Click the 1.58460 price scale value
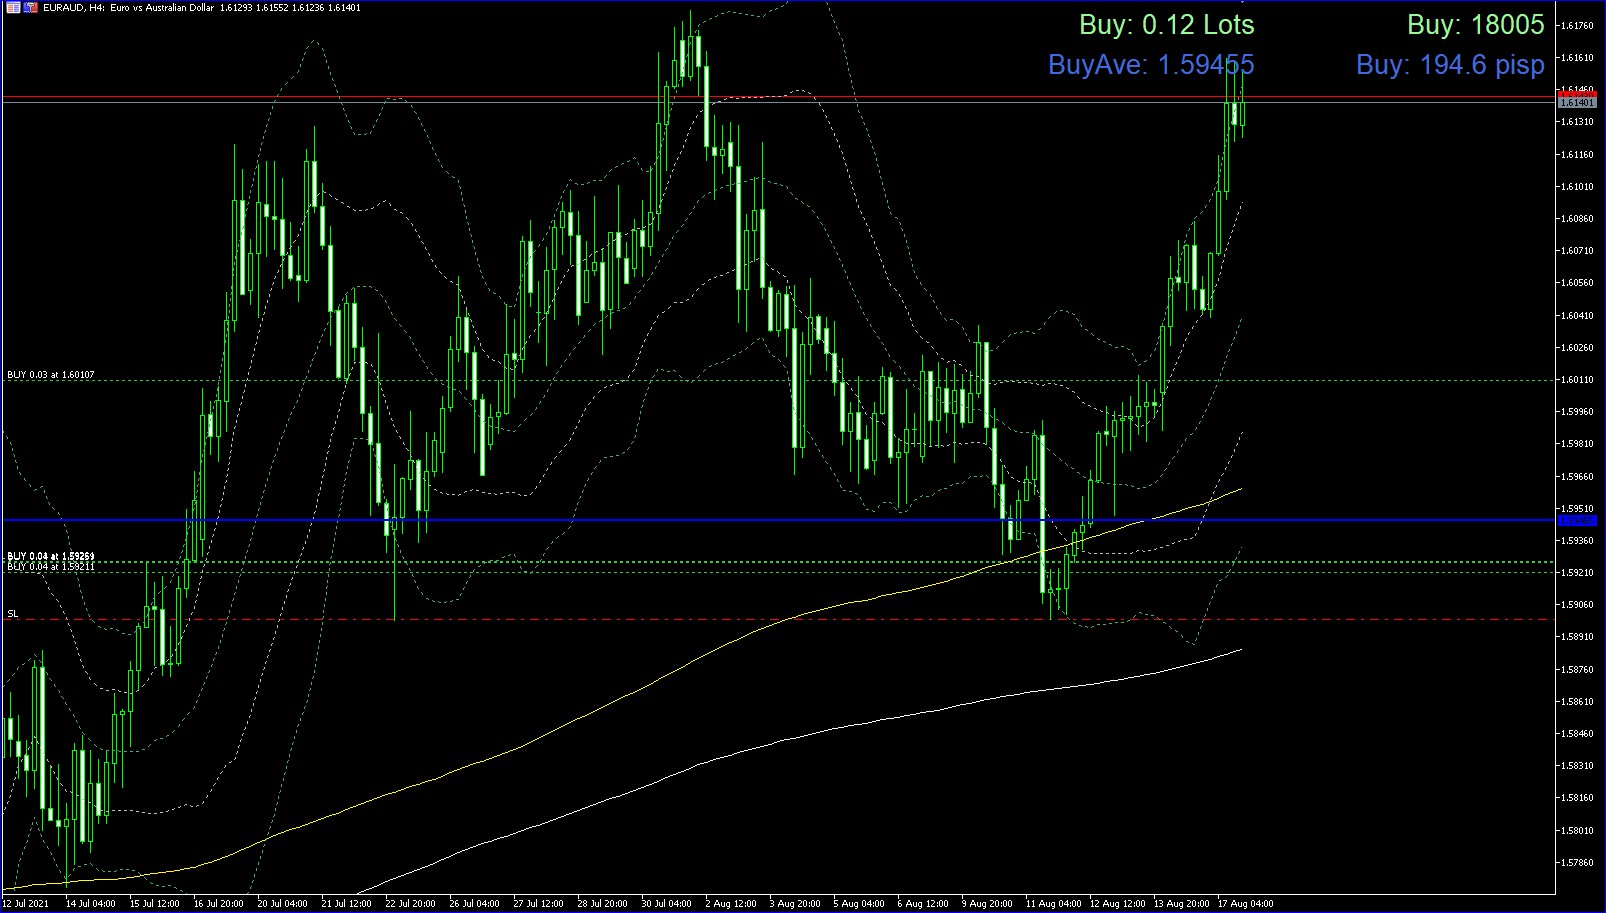The width and height of the screenshot is (1606, 913). (x=1578, y=734)
